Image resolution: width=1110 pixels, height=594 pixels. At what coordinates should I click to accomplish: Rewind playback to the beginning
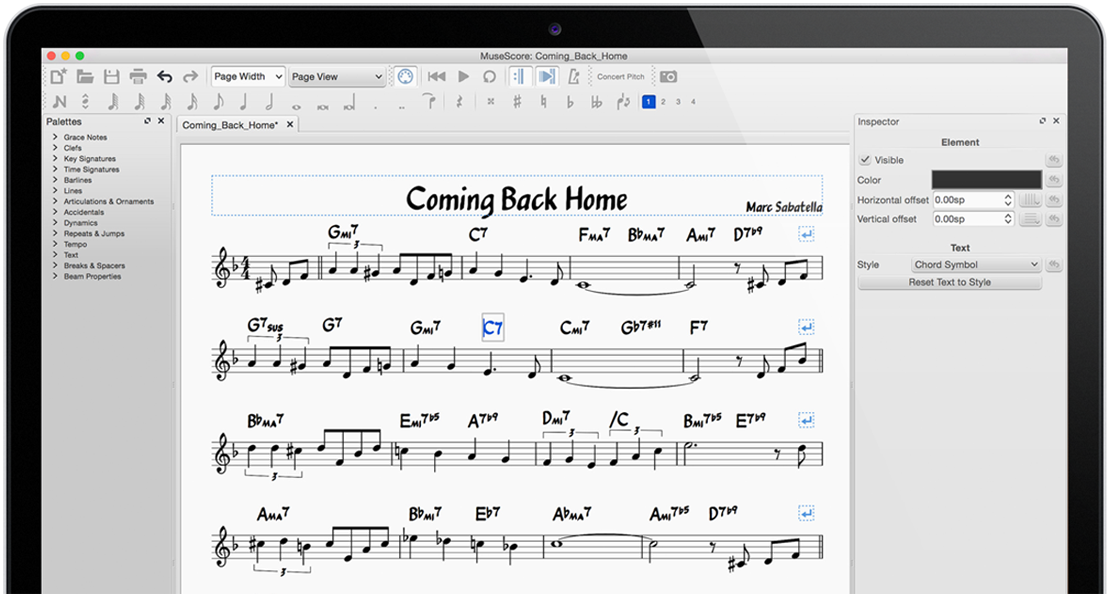[x=436, y=76]
